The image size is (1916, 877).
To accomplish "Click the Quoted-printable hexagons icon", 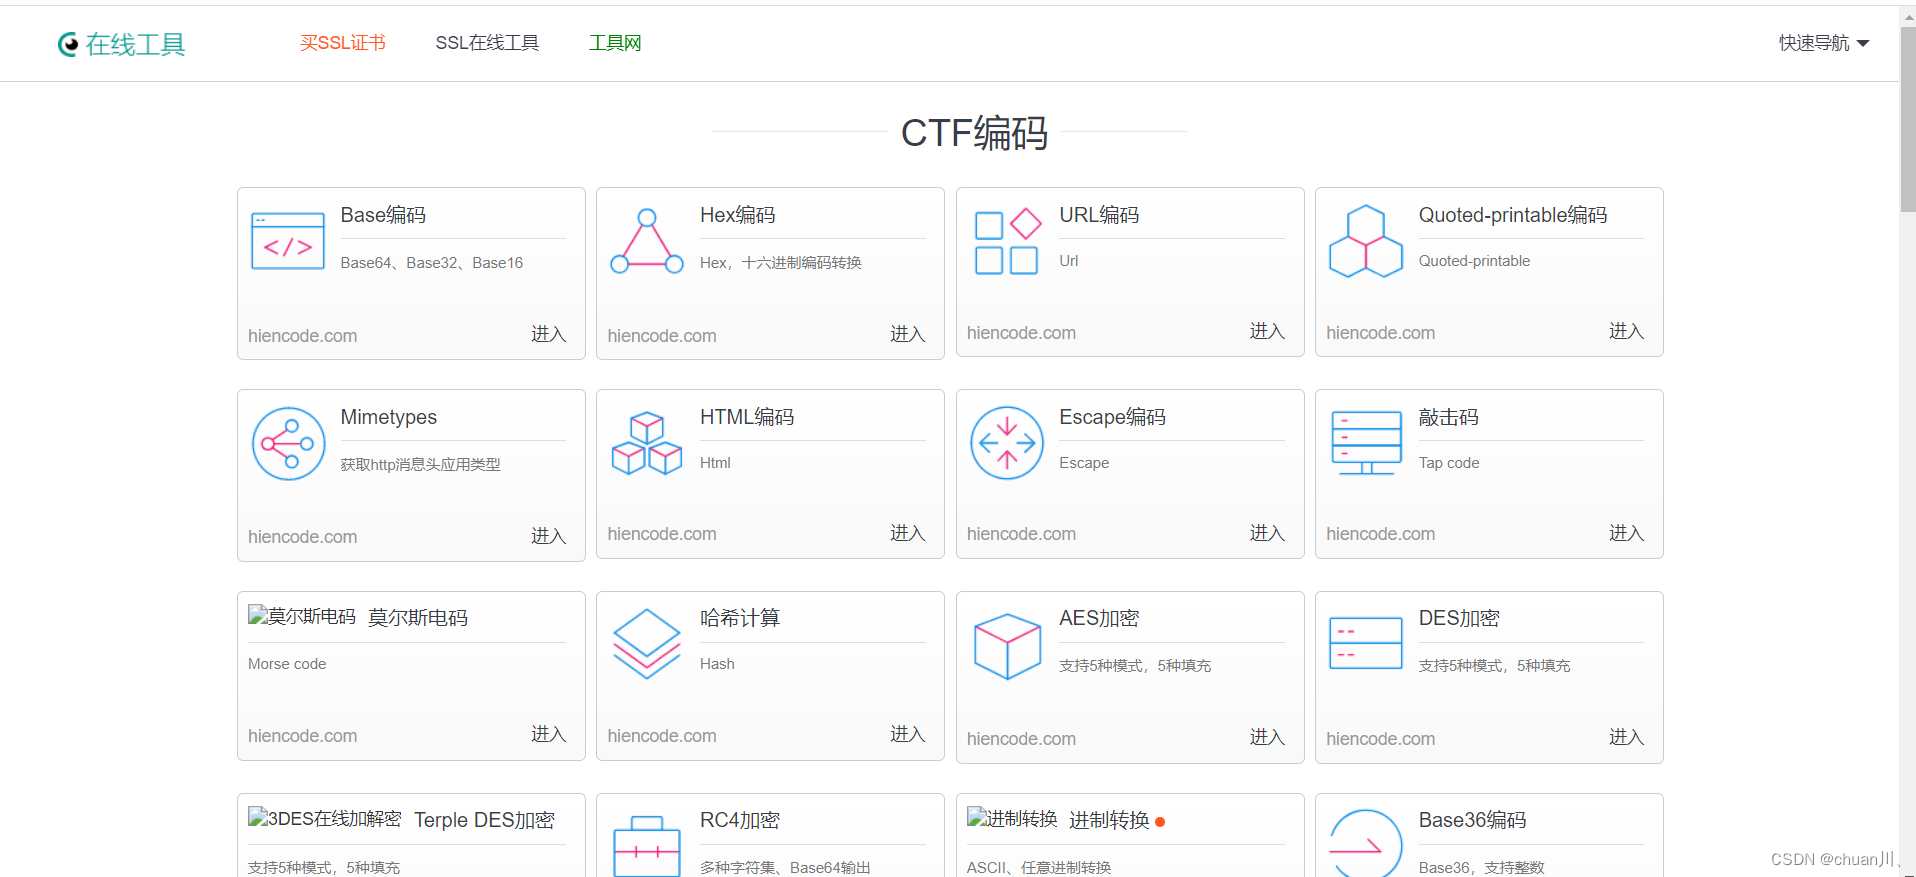I will [x=1366, y=241].
